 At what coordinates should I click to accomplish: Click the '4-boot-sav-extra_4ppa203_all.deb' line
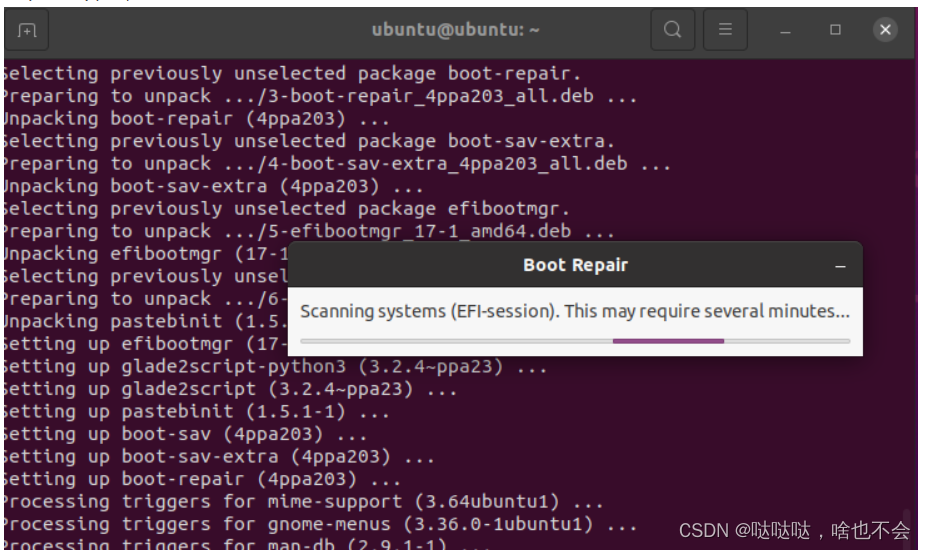336,164
